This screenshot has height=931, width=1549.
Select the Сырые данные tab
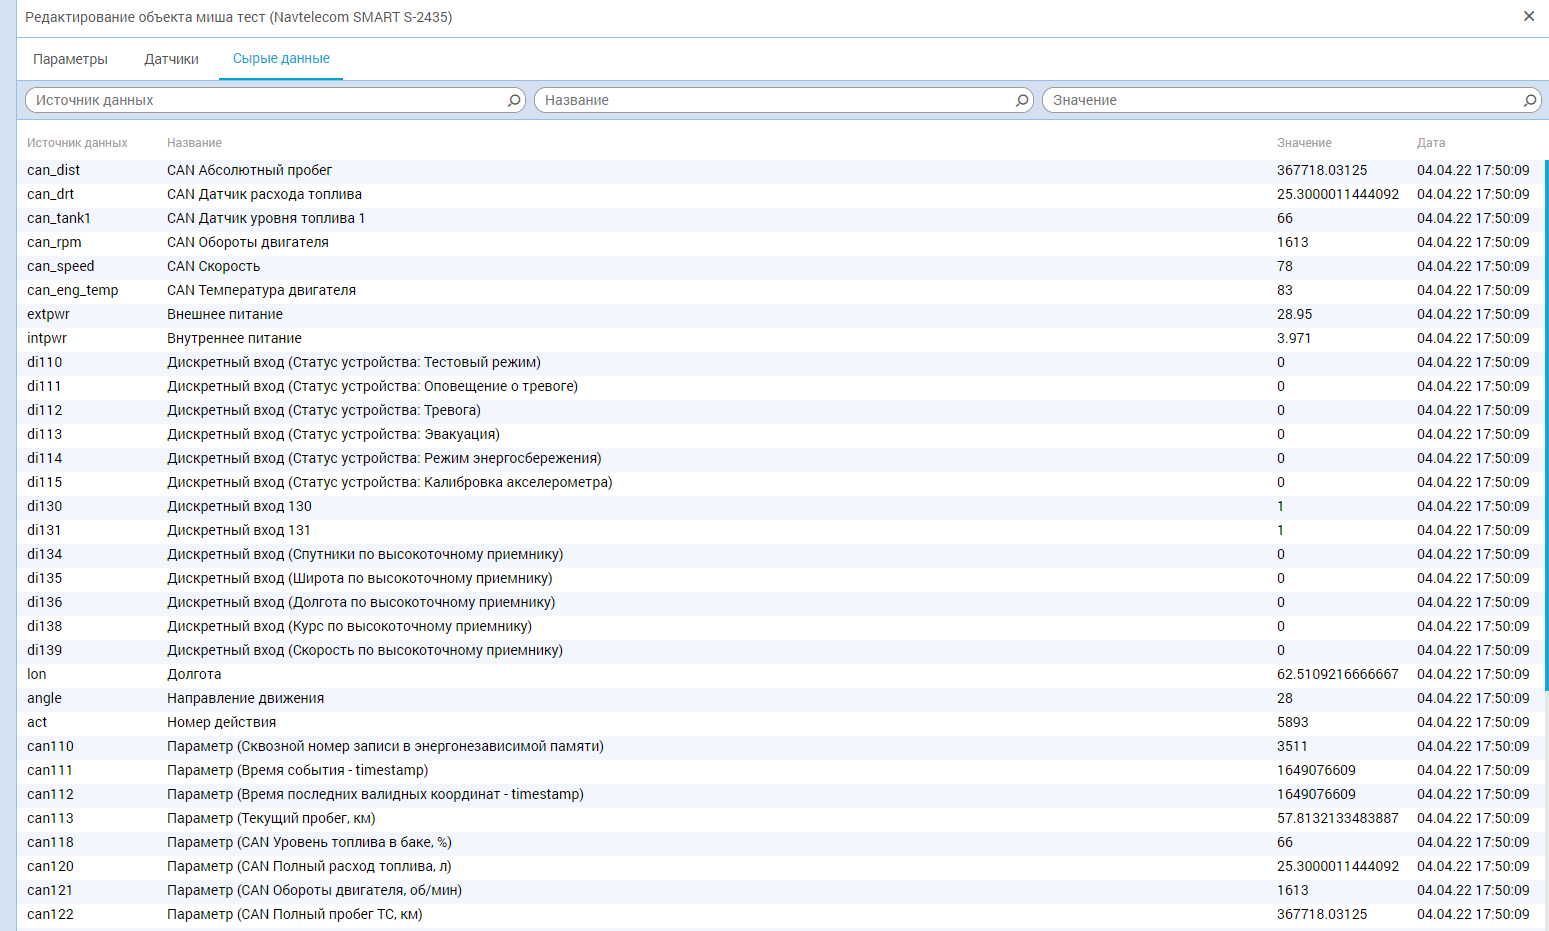[x=281, y=59]
